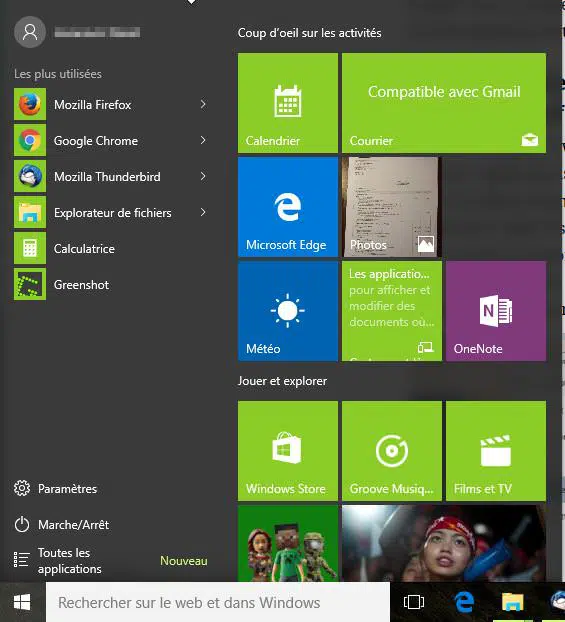This screenshot has width=565, height=622.
Task: Open the Photos tile
Action: point(392,207)
